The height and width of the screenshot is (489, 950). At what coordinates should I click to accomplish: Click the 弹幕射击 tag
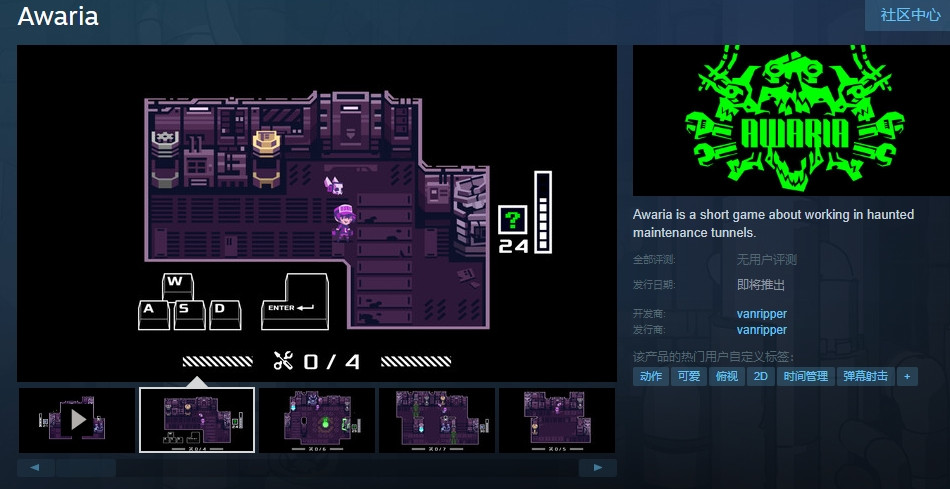click(866, 376)
